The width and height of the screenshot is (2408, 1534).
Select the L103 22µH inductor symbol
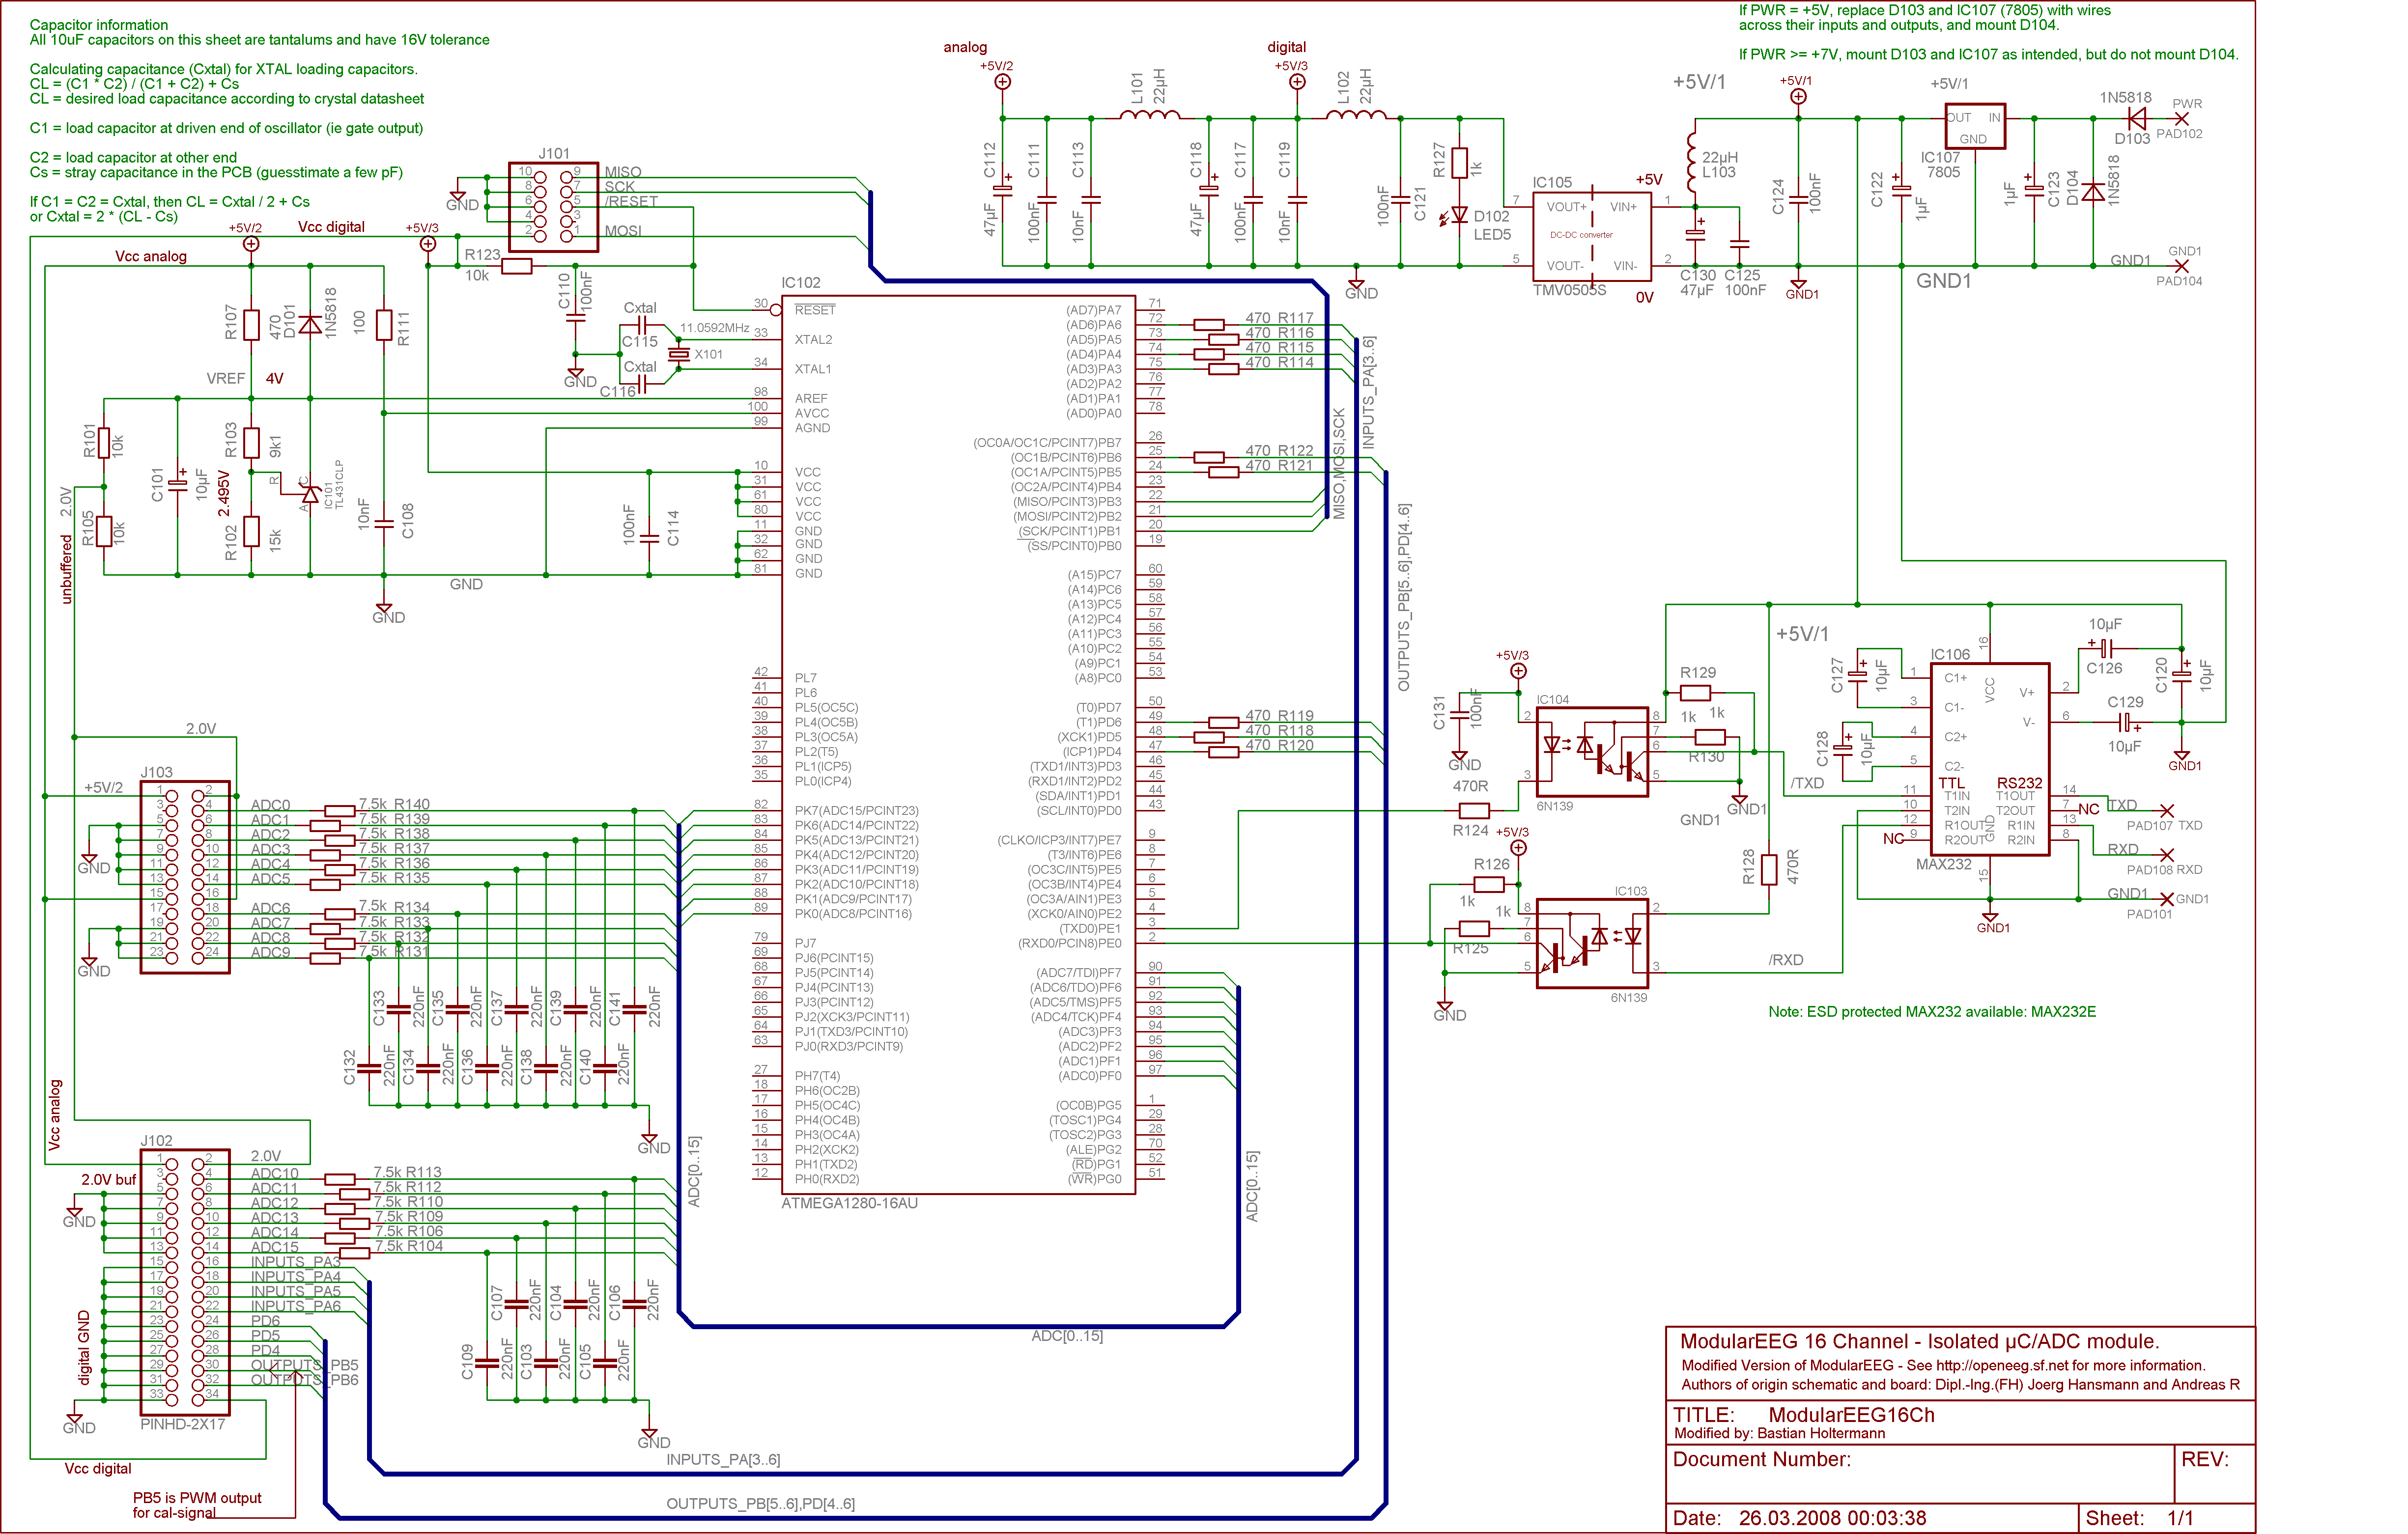[x=1691, y=163]
